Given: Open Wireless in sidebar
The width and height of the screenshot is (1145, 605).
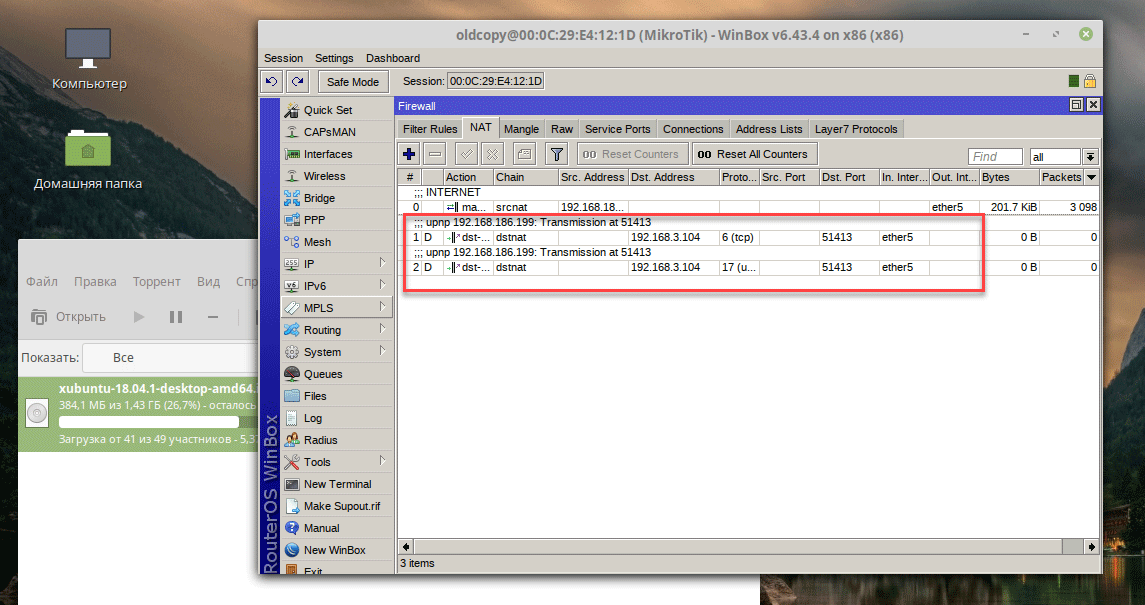Looking at the screenshot, I should (337, 176).
